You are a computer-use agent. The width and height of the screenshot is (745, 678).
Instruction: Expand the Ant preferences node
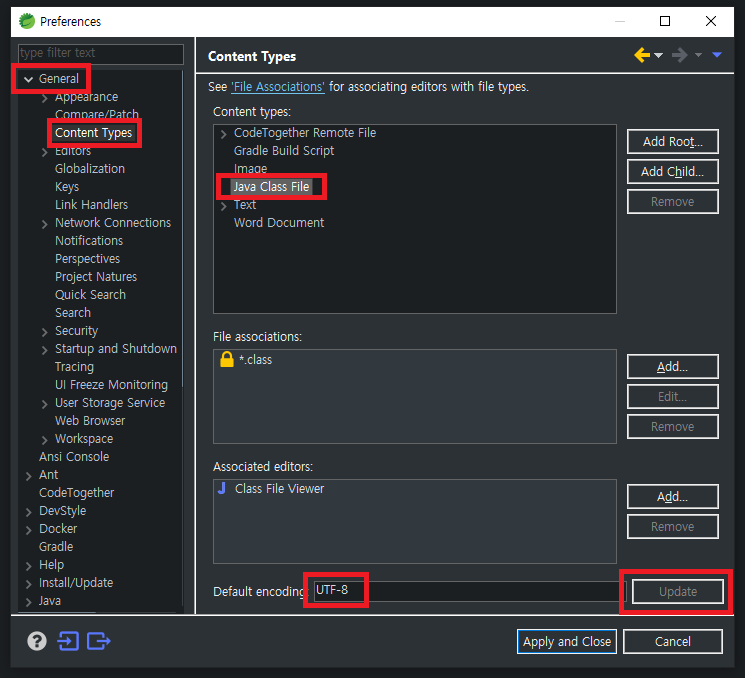[x=29, y=476]
